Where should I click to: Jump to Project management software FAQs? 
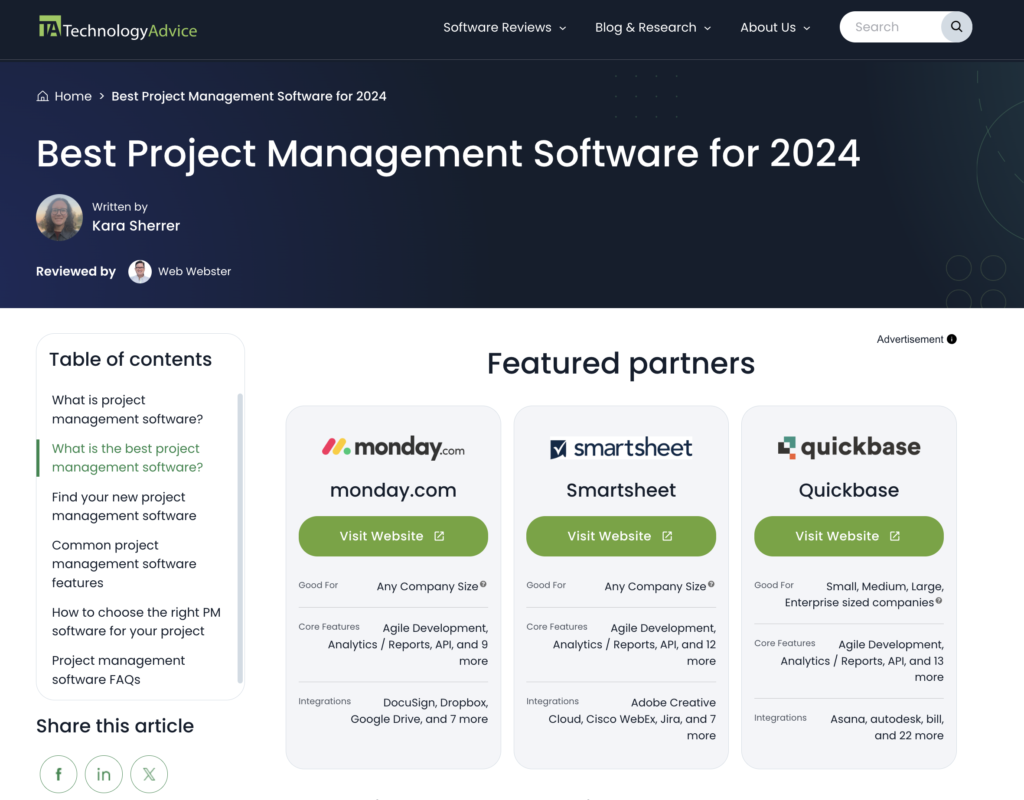tap(118, 670)
